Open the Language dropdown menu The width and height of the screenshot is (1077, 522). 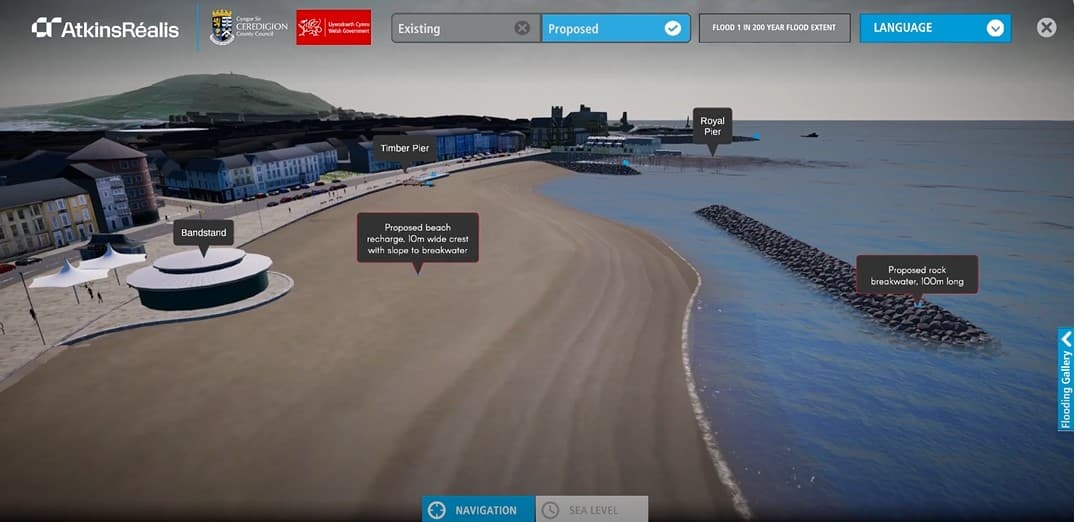point(935,28)
